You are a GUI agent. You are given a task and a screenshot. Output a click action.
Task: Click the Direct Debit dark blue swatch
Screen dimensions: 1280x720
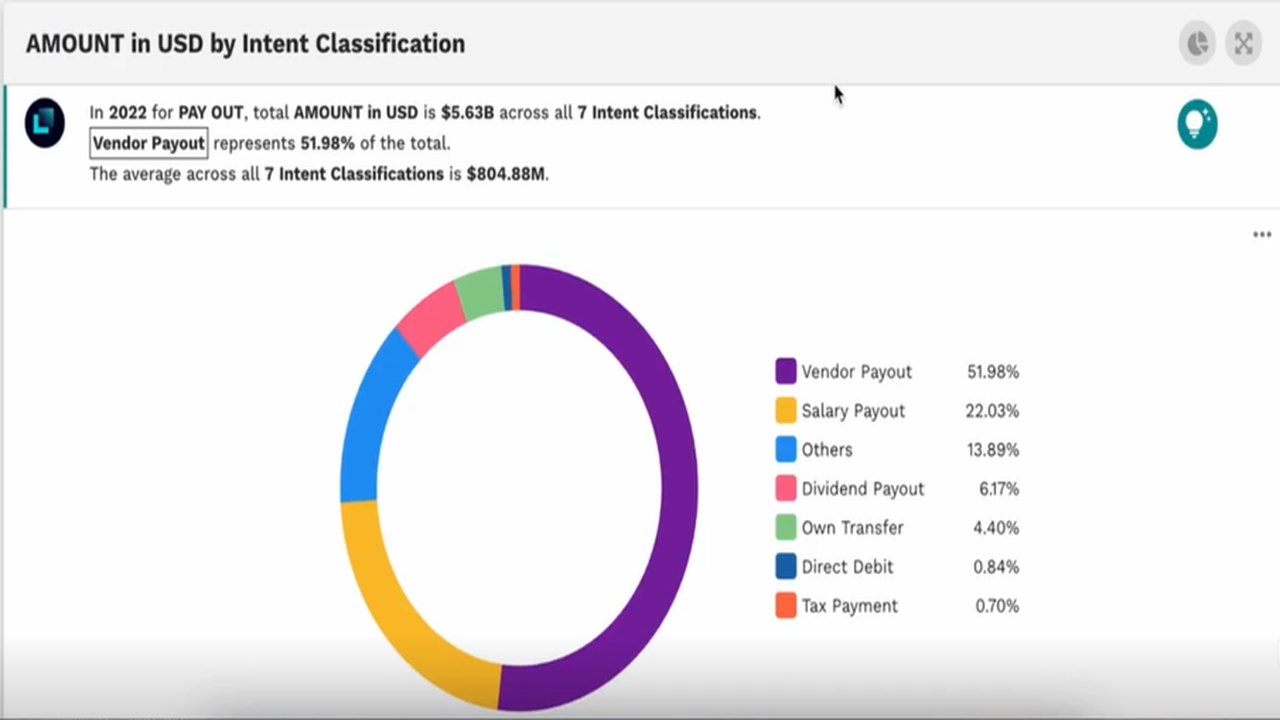[x=786, y=566]
